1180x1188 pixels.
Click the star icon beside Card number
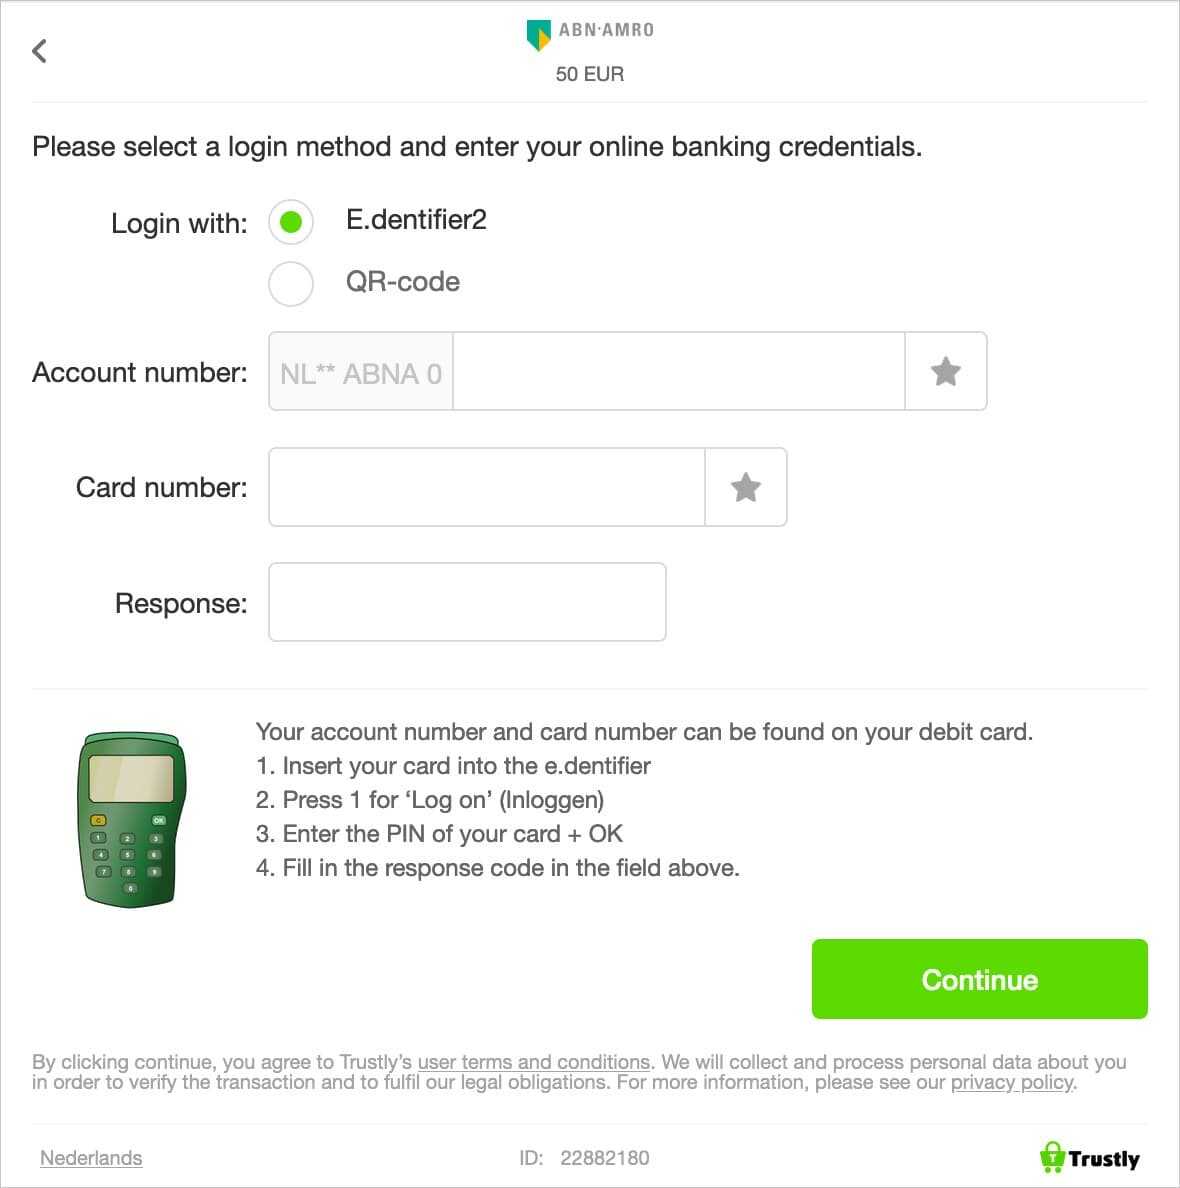pyautogui.click(x=746, y=487)
